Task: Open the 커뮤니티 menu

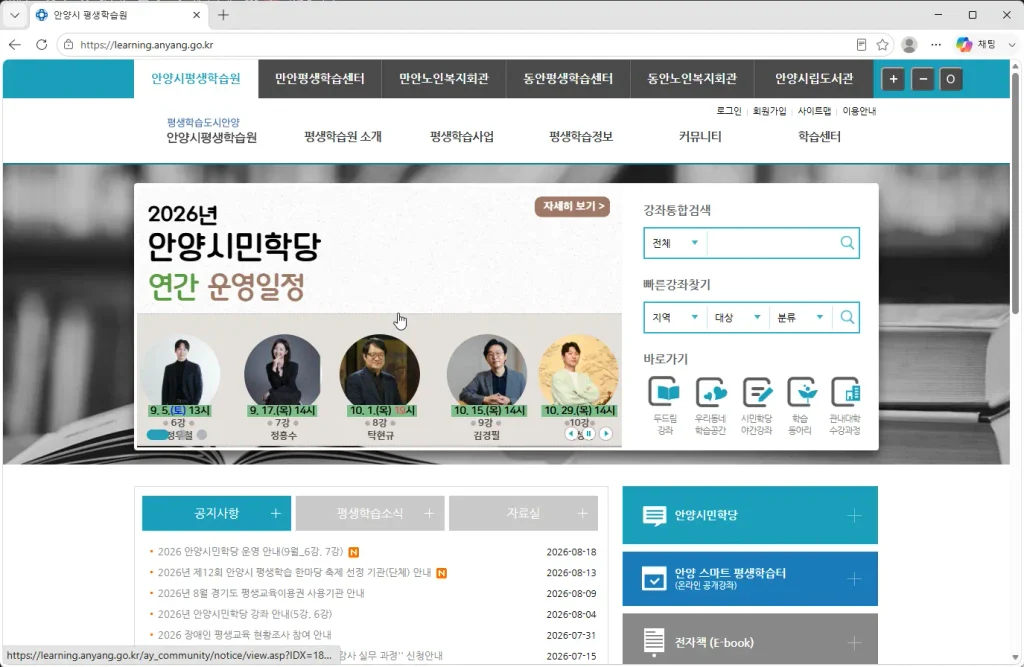Action: [x=700, y=137]
